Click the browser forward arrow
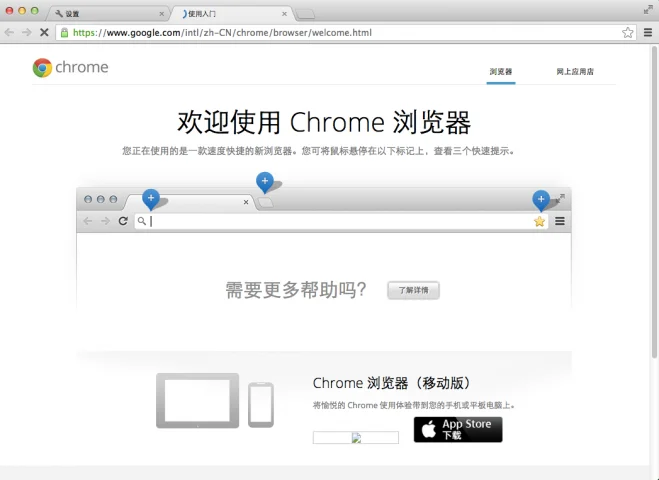The height and width of the screenshot is (480, 659). (x=26, y=32)
